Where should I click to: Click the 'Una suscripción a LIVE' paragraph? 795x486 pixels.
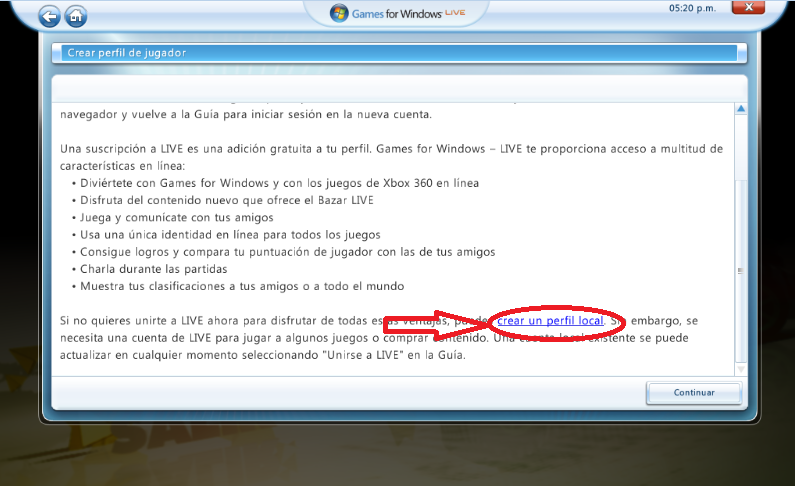(x=391, y=157)
